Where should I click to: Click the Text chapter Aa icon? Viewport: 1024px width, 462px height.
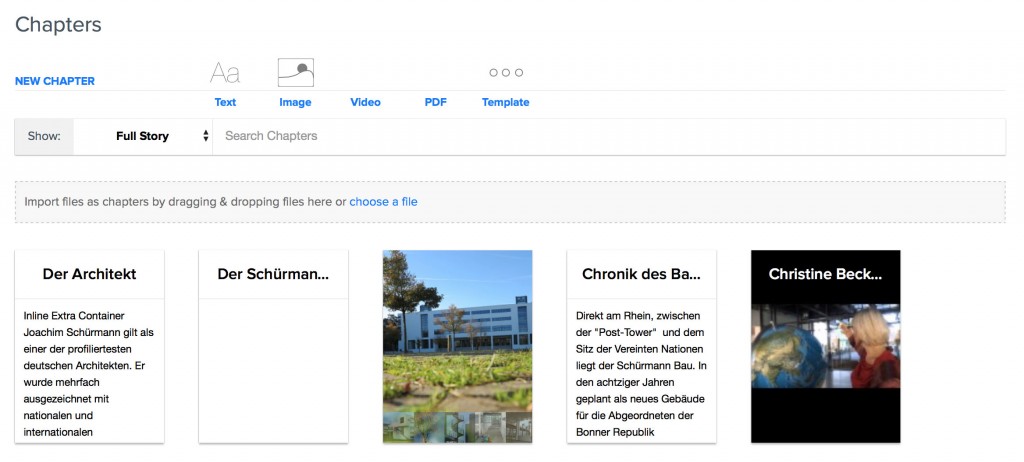coord(225,73)
